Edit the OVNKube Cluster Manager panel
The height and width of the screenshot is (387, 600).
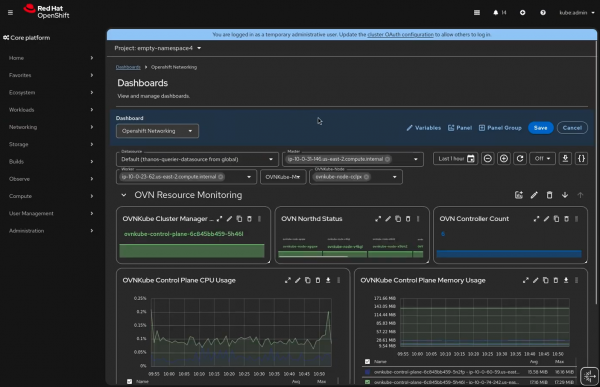(x=229, y=219)
